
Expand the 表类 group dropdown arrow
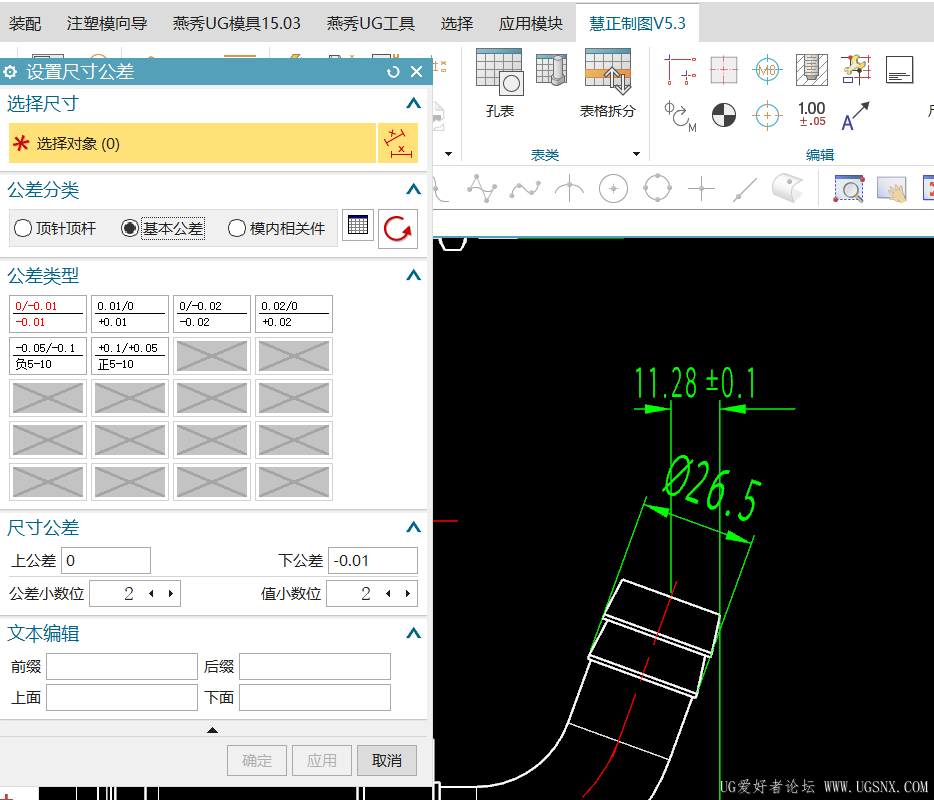tap(636, 154)
